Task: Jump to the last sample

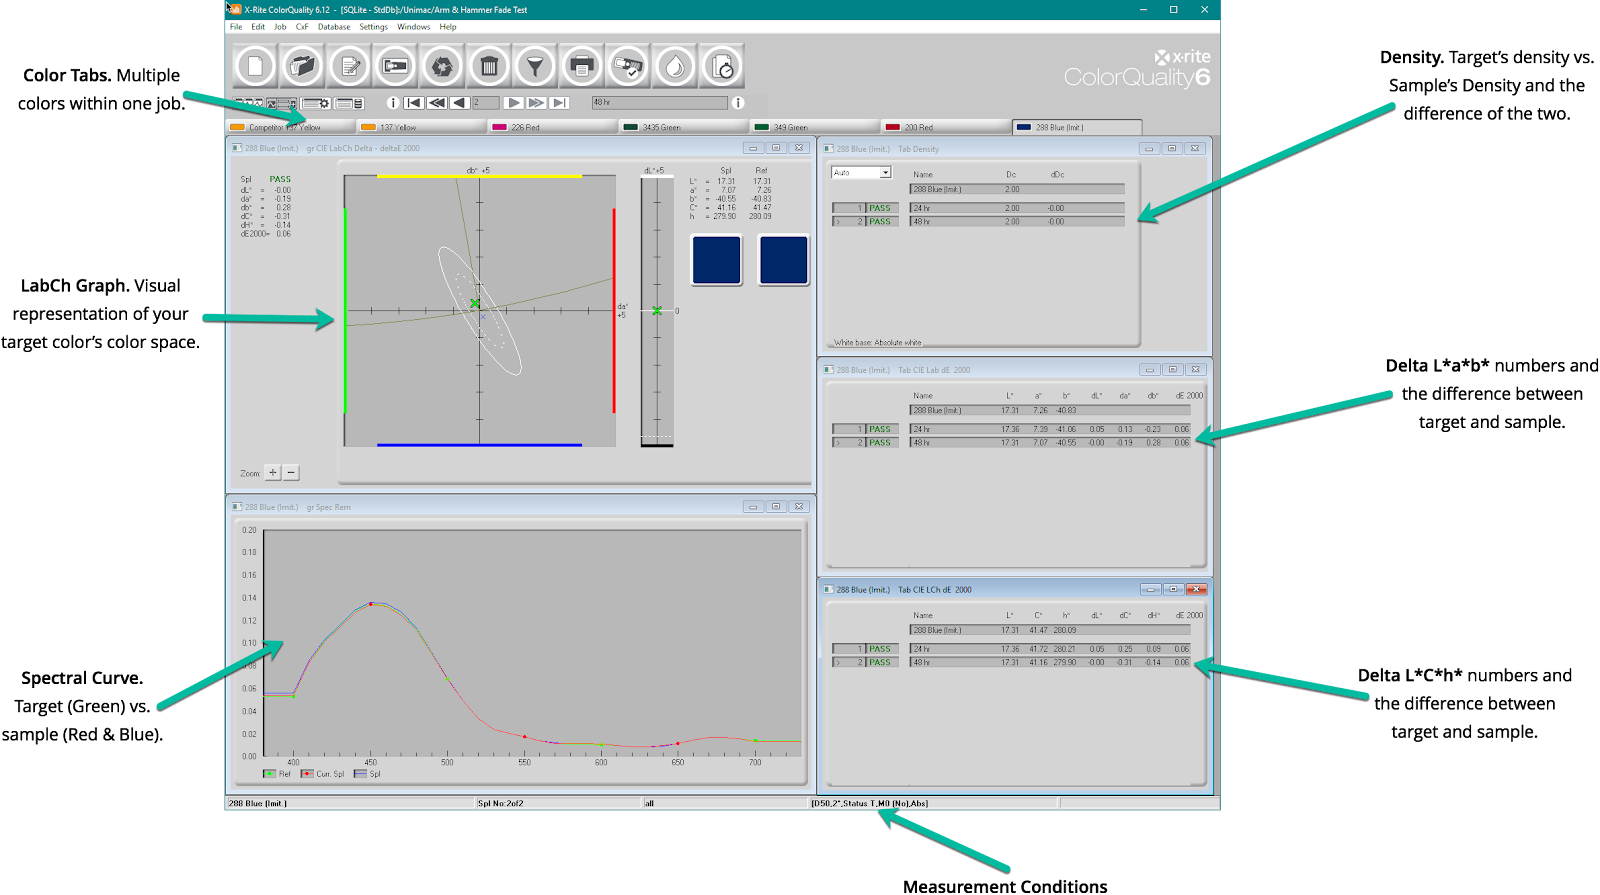Action: coord(559,103)
